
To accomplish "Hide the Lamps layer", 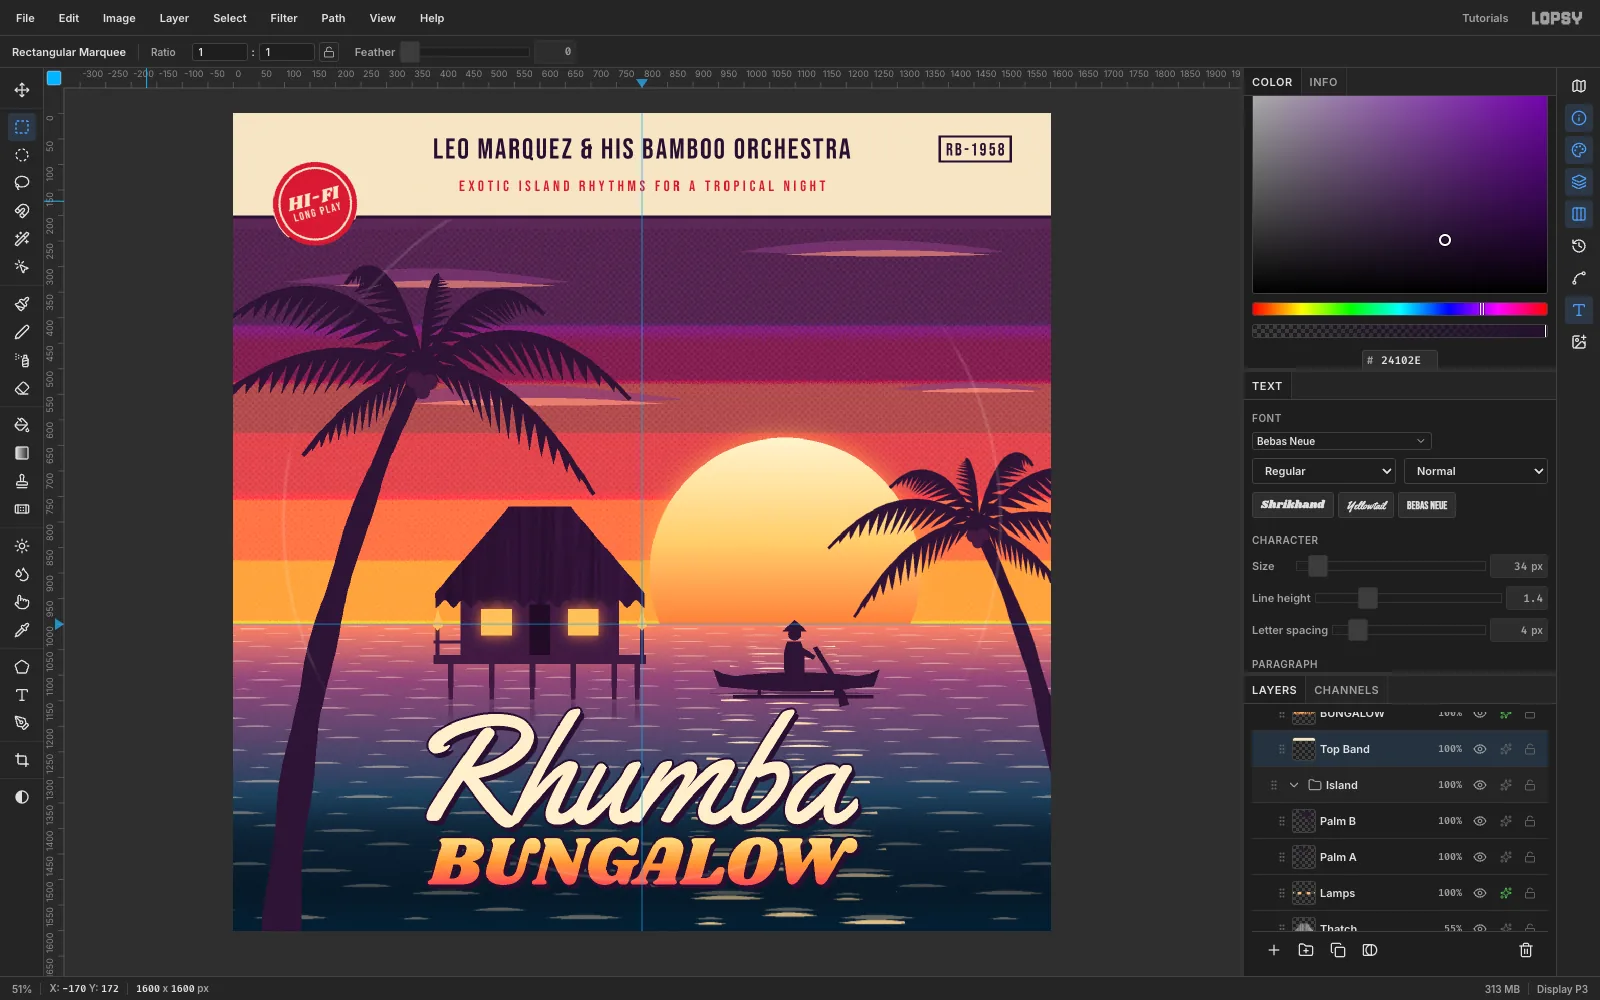I will (1480, 893).
